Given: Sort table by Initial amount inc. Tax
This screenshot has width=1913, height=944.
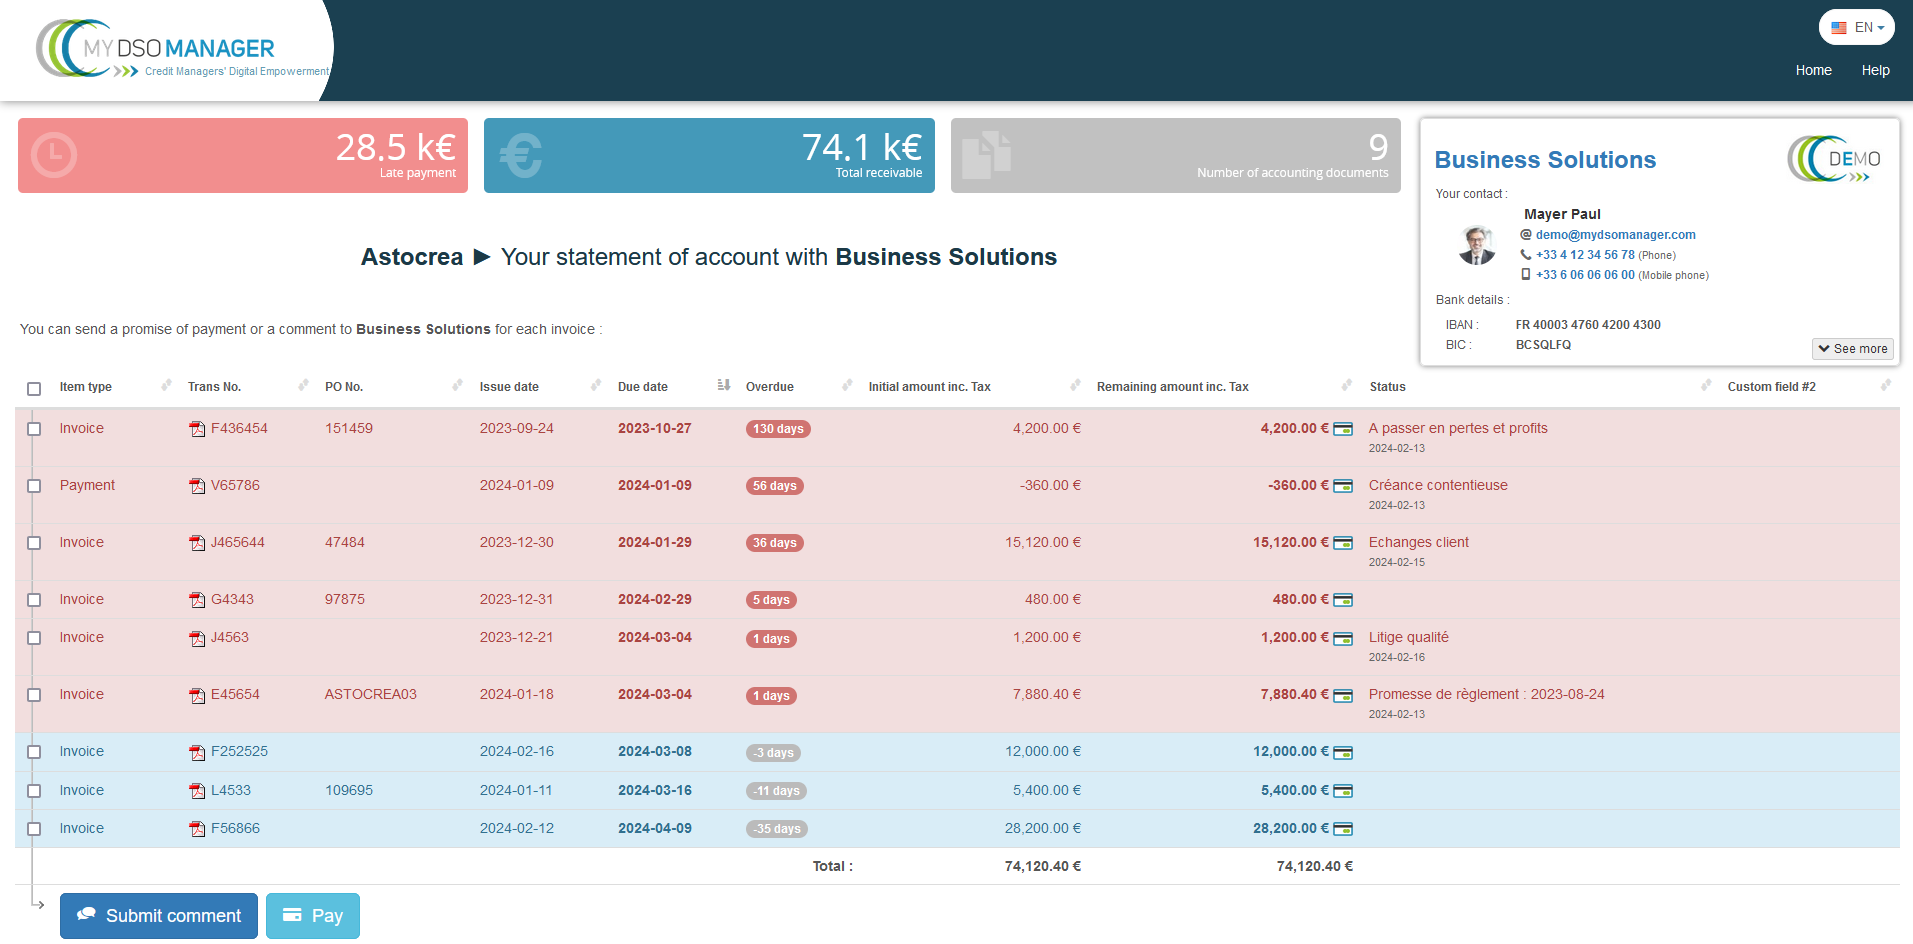Looking at the screenshot, I should [x=975, y=387].
